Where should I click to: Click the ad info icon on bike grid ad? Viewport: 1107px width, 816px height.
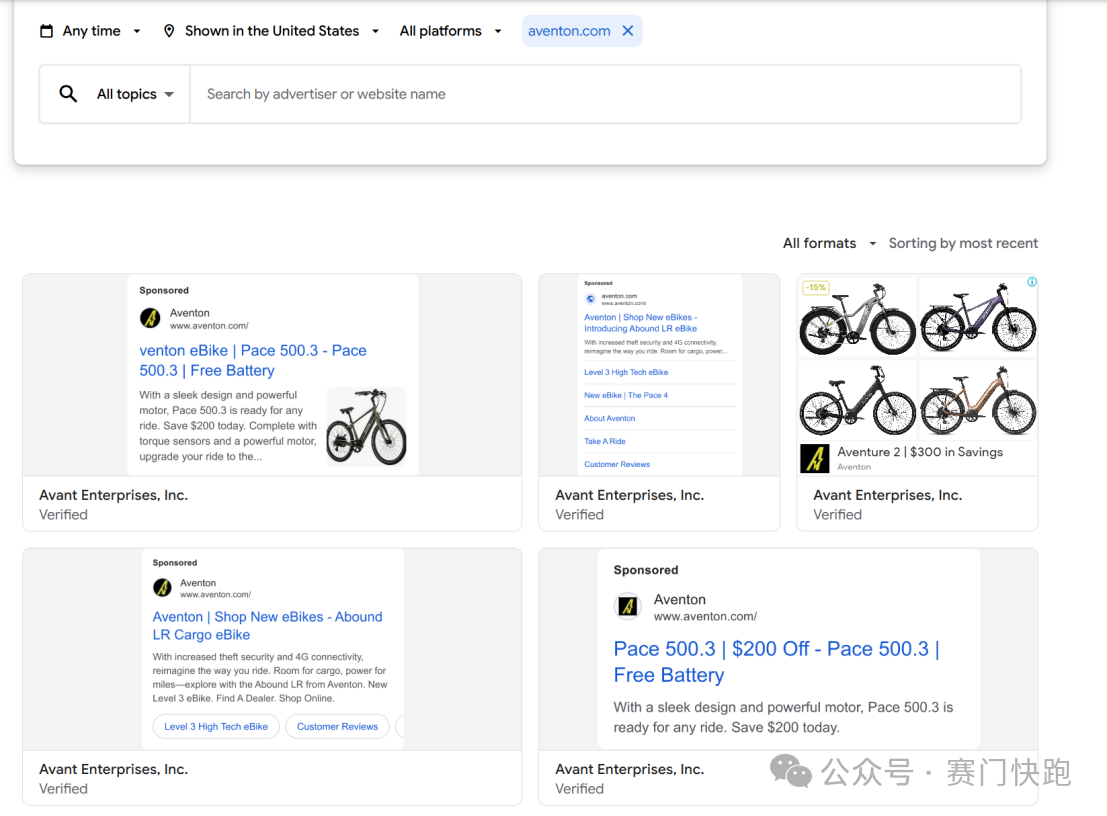tap(1031, 282)
